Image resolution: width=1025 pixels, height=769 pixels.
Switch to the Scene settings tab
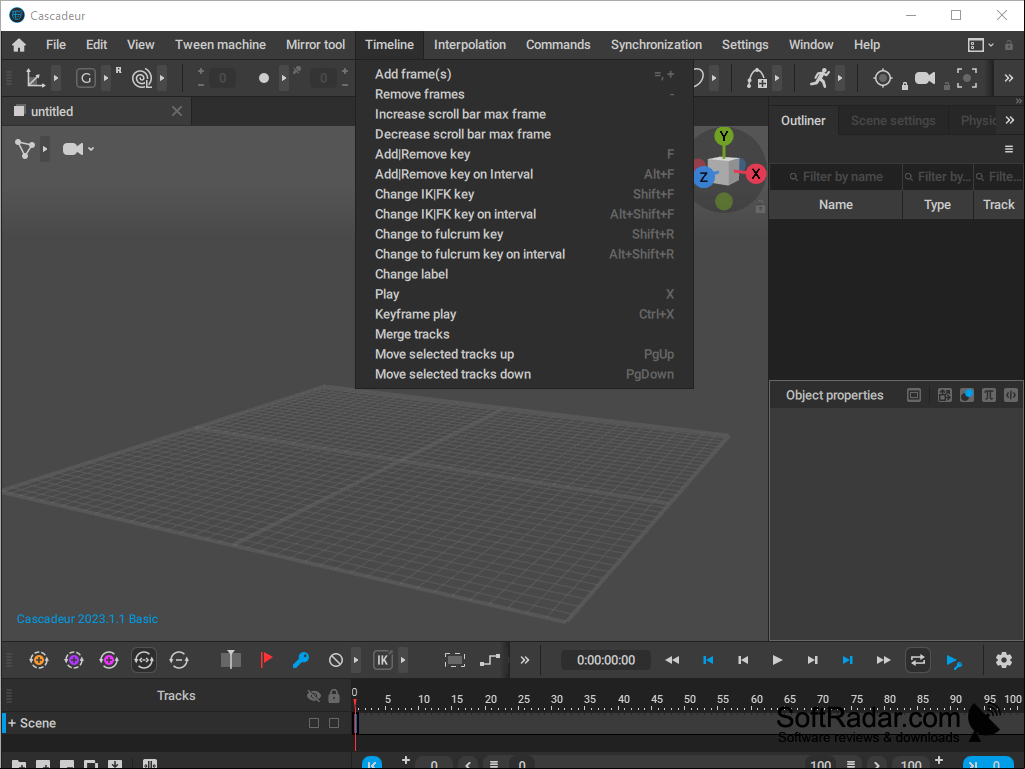(x=893, y=120)
